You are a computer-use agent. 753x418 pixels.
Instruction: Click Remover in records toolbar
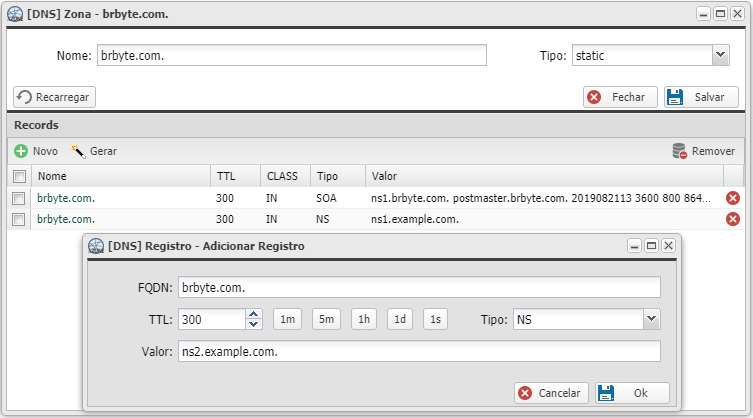[x=703, y=151]
